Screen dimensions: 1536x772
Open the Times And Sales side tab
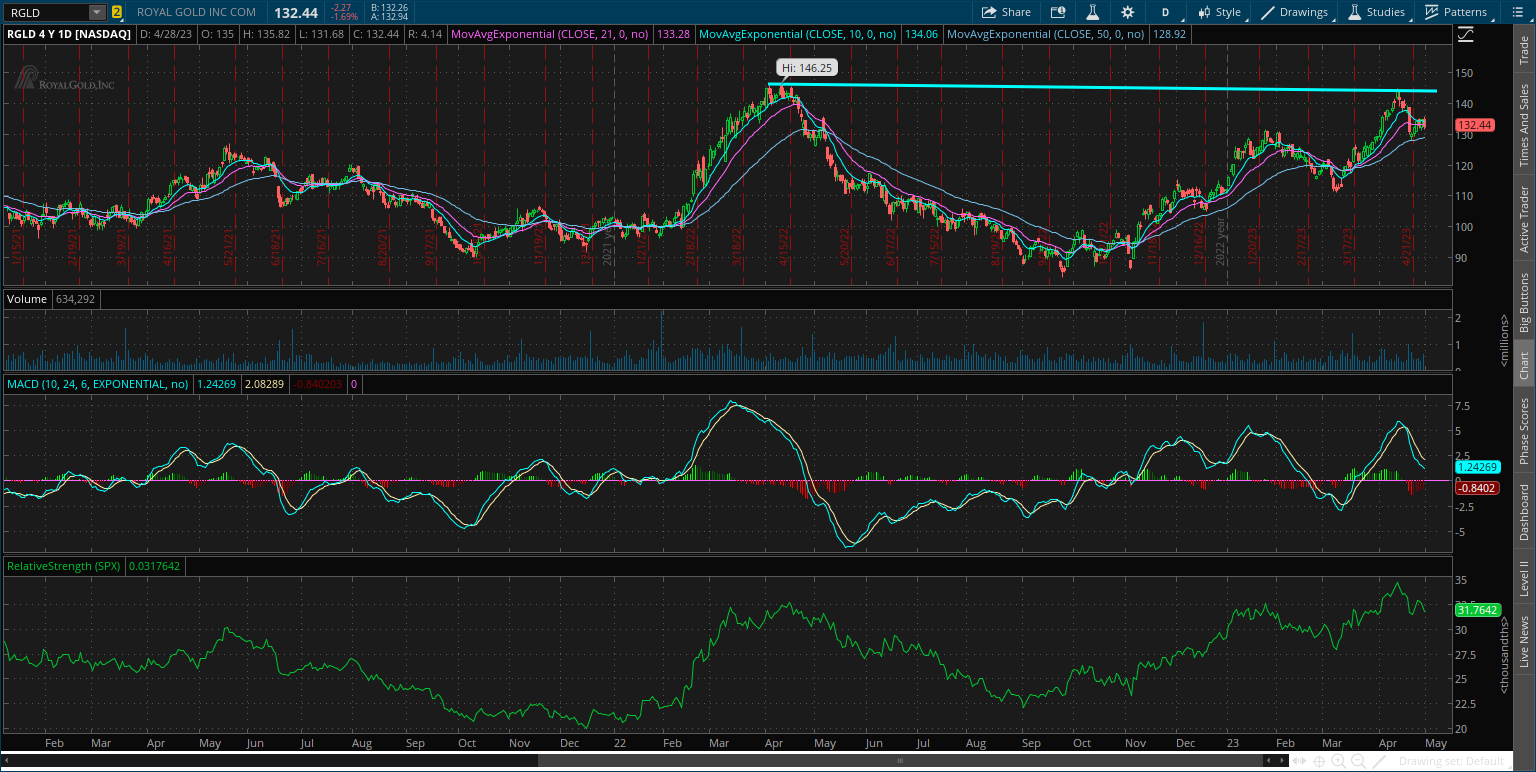[x=1524, y=125]
